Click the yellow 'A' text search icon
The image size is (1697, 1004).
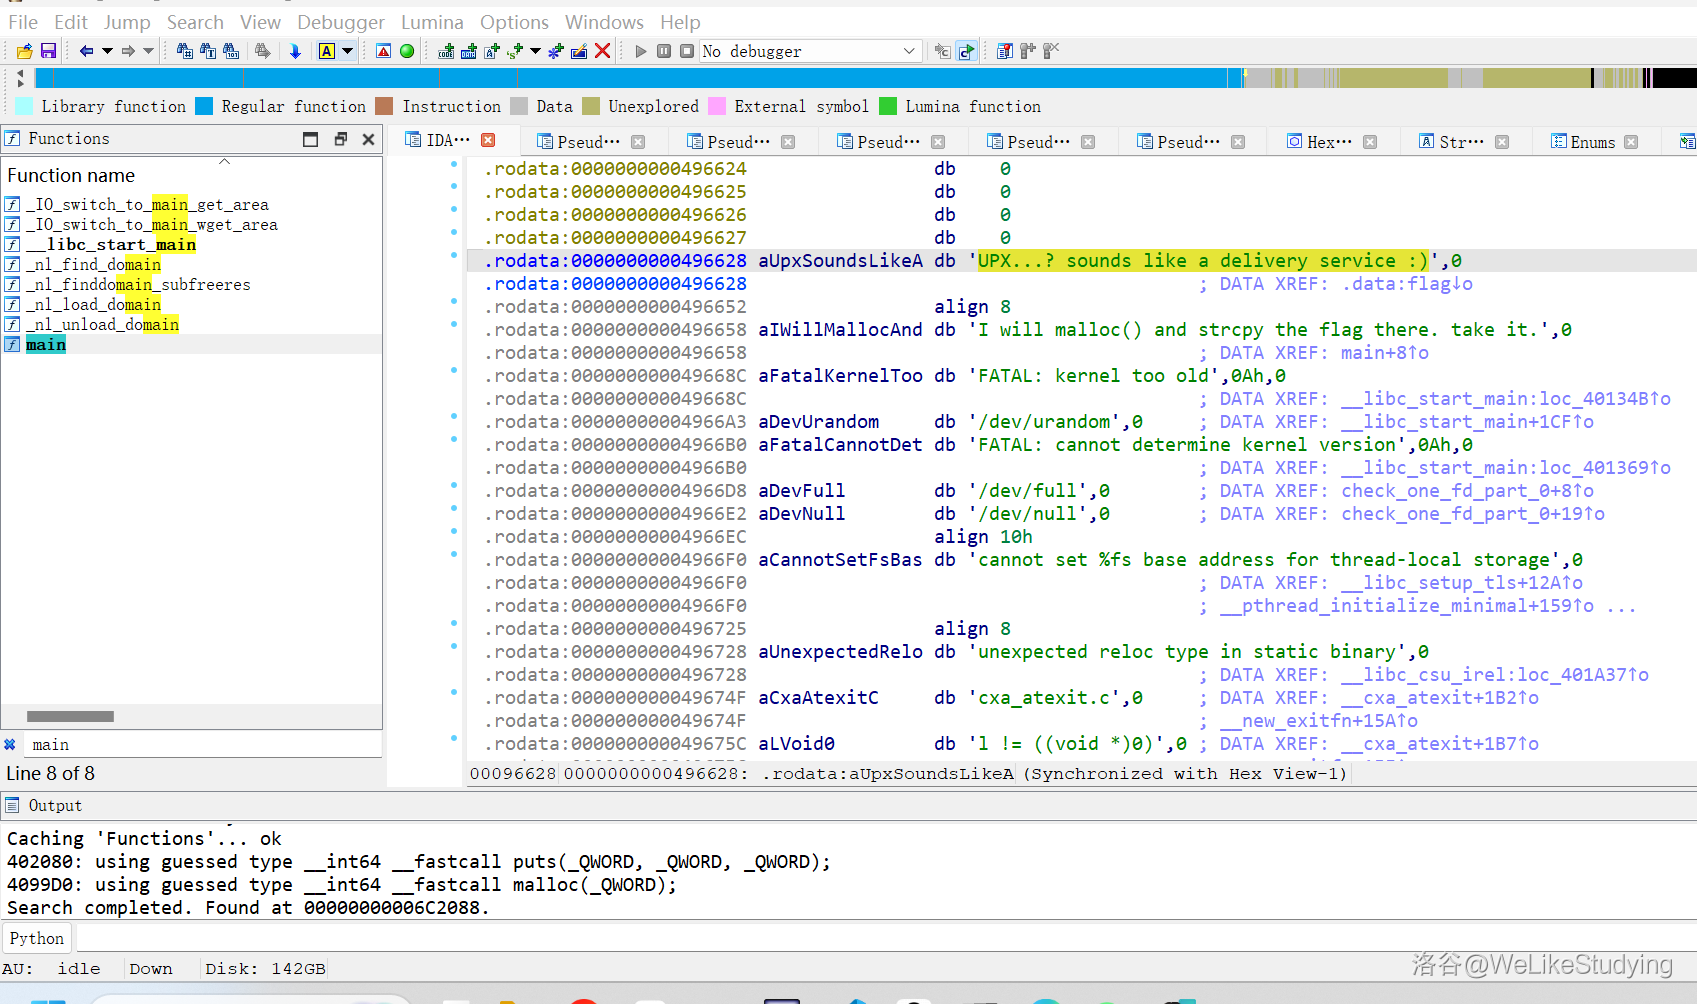(327, 51)
